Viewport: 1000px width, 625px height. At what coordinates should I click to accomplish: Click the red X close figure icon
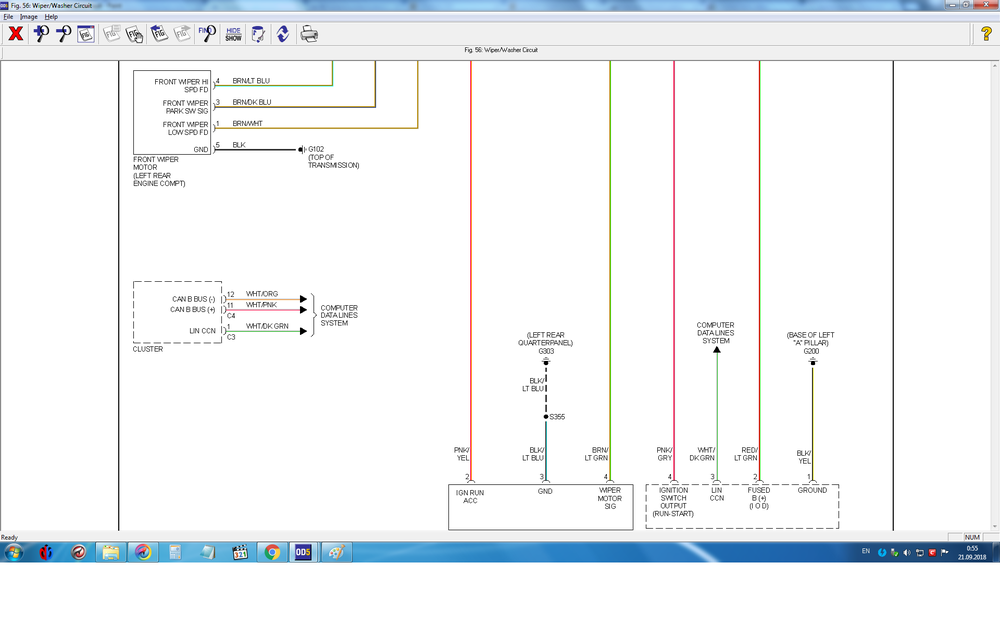click(x=16, y=34)
